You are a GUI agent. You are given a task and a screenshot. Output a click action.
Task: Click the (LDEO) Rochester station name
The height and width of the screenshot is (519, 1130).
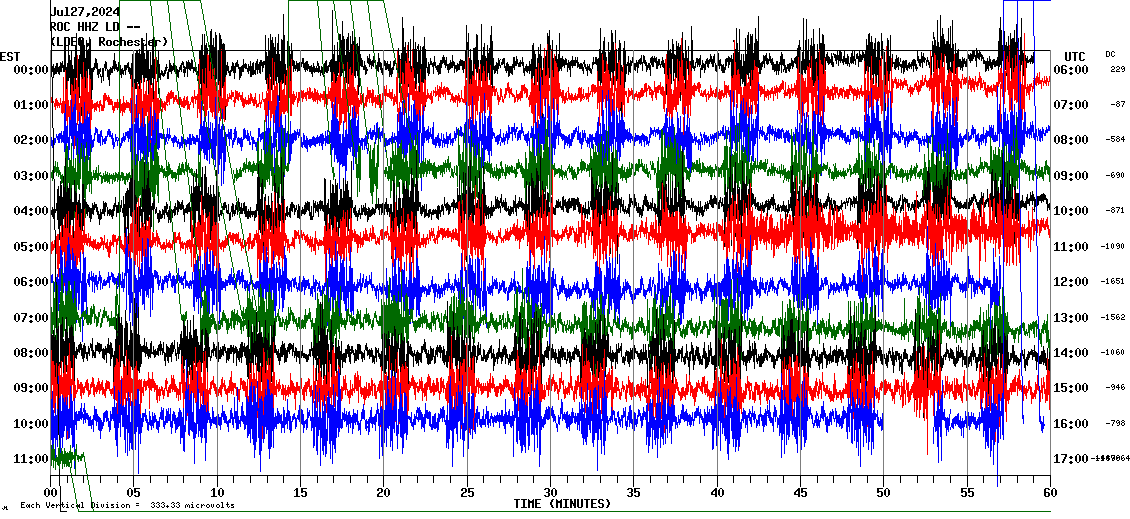click(109, 42)
